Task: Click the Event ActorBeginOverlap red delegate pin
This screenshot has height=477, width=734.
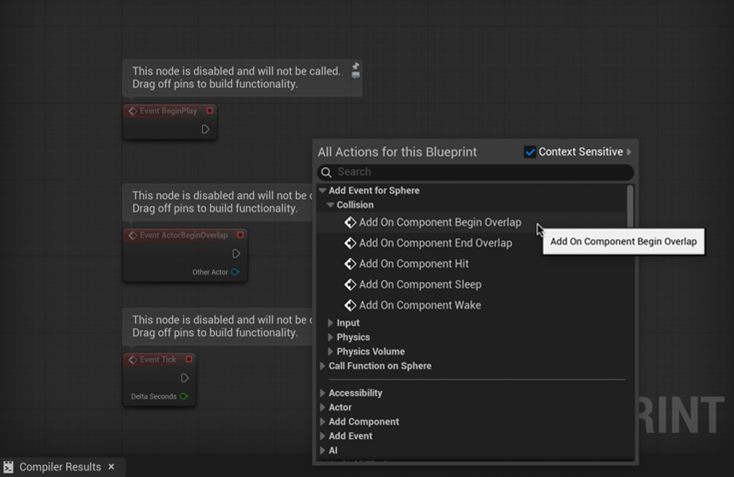Action: point(240,236)
